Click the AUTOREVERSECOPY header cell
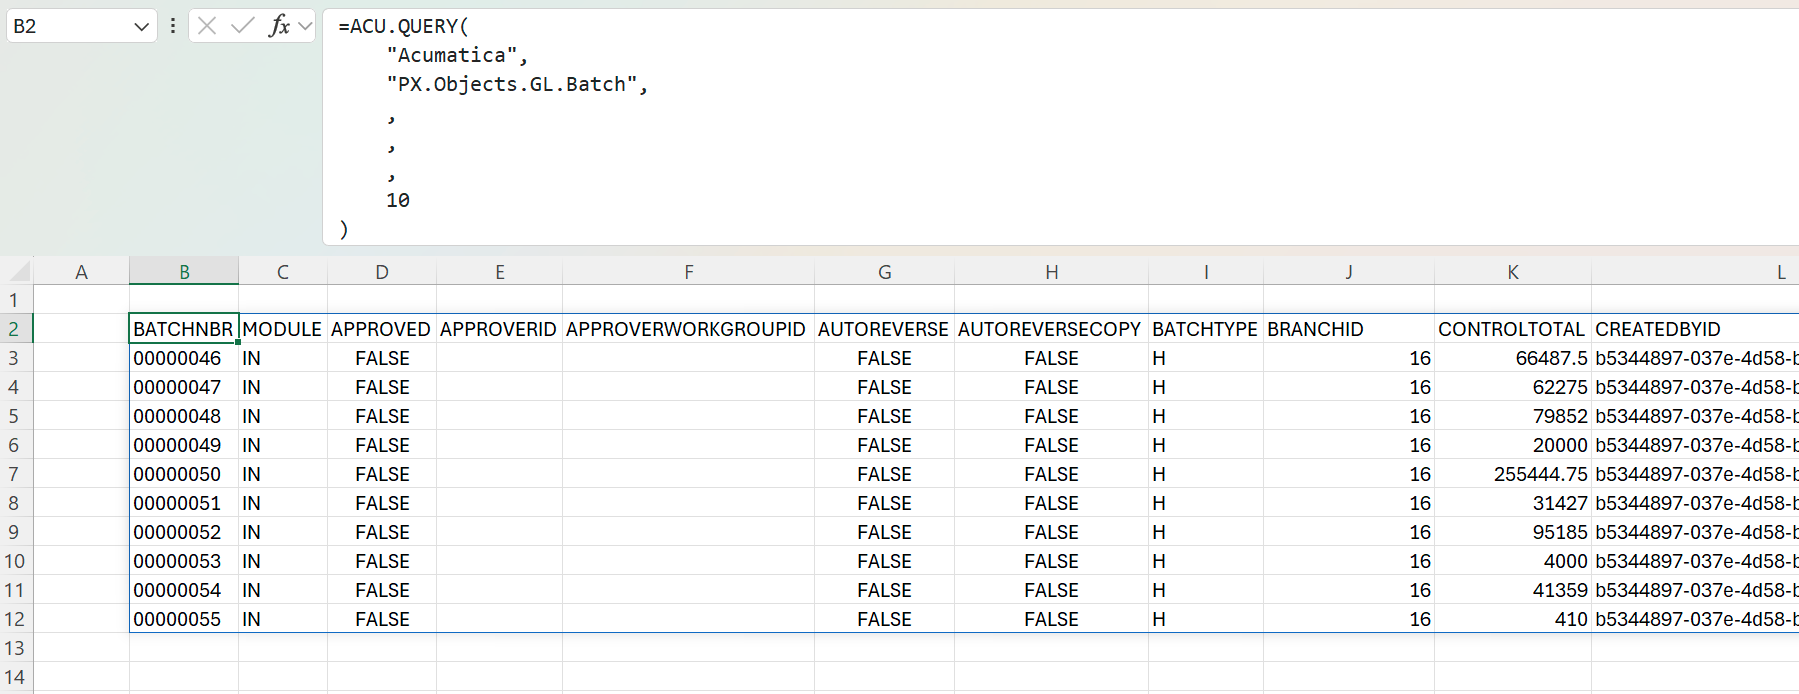The height and width of the screenshot is (694, 1799). click(x=1051, y=329)
